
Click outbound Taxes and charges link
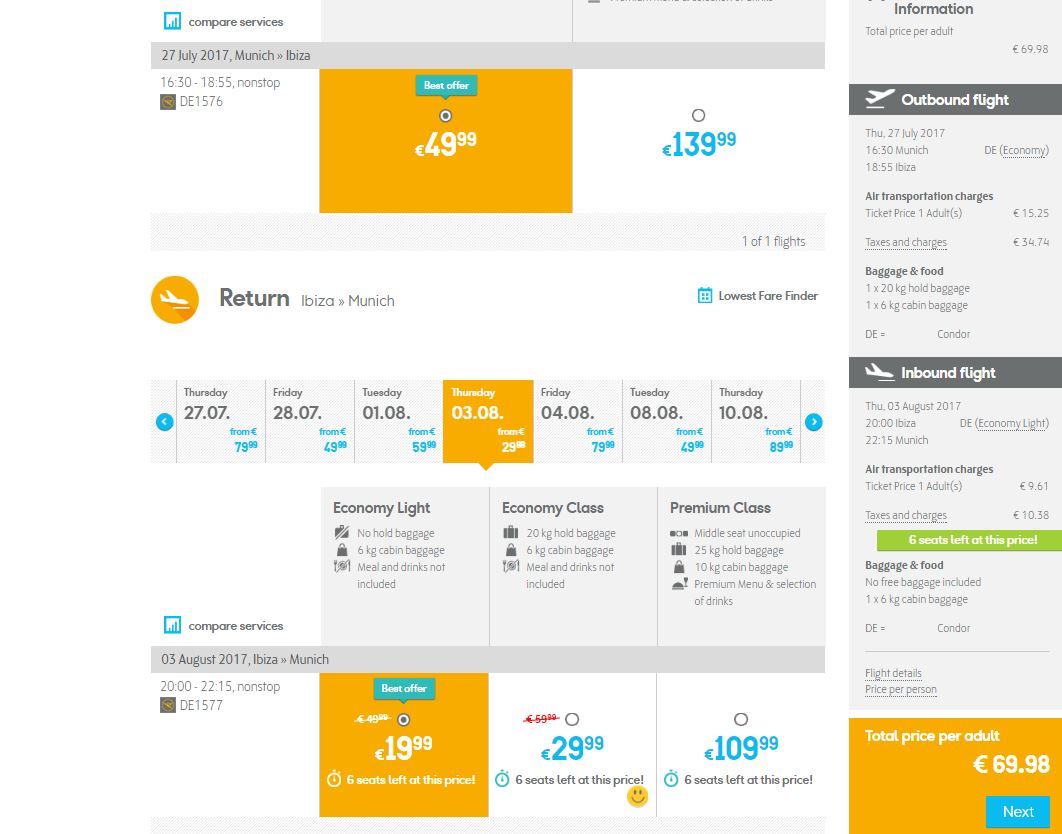[x=906, y=242]
